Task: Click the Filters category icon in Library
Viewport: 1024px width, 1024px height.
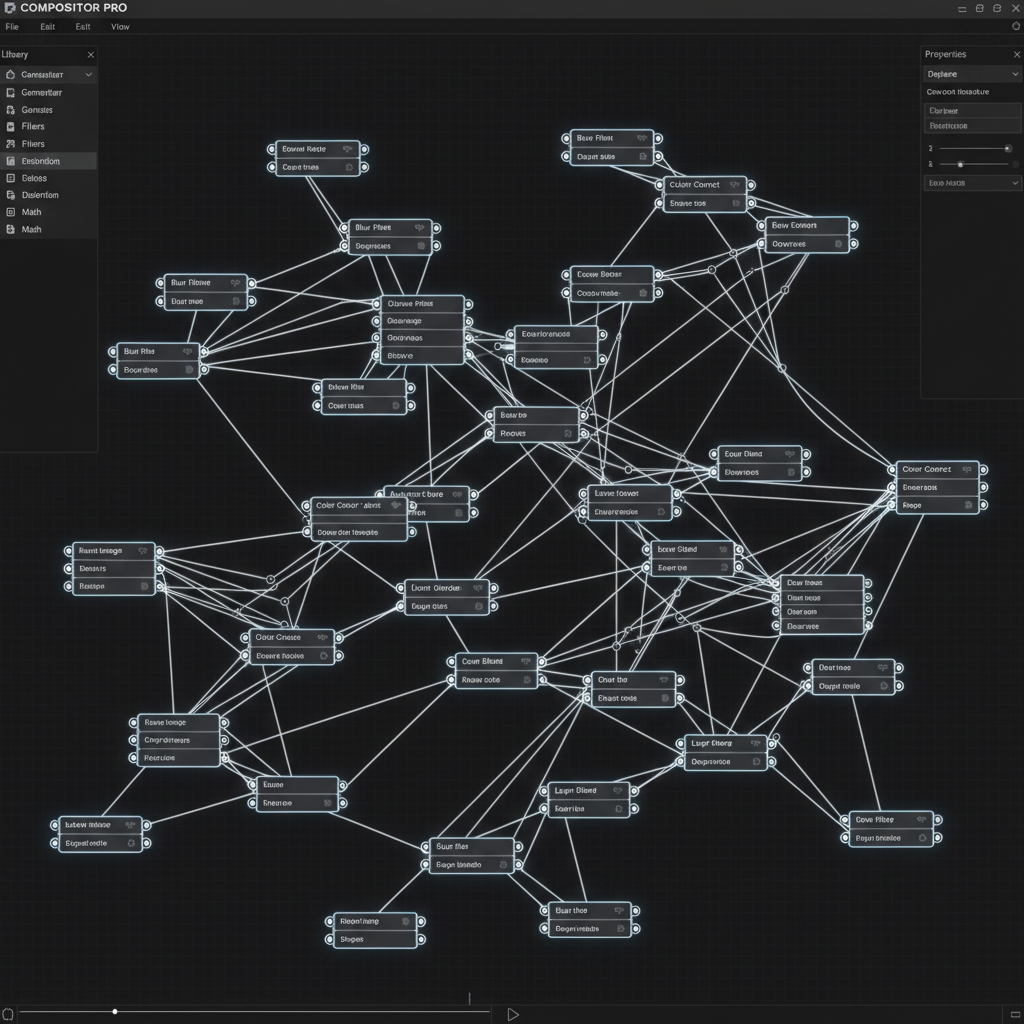Action: [10, 127]
